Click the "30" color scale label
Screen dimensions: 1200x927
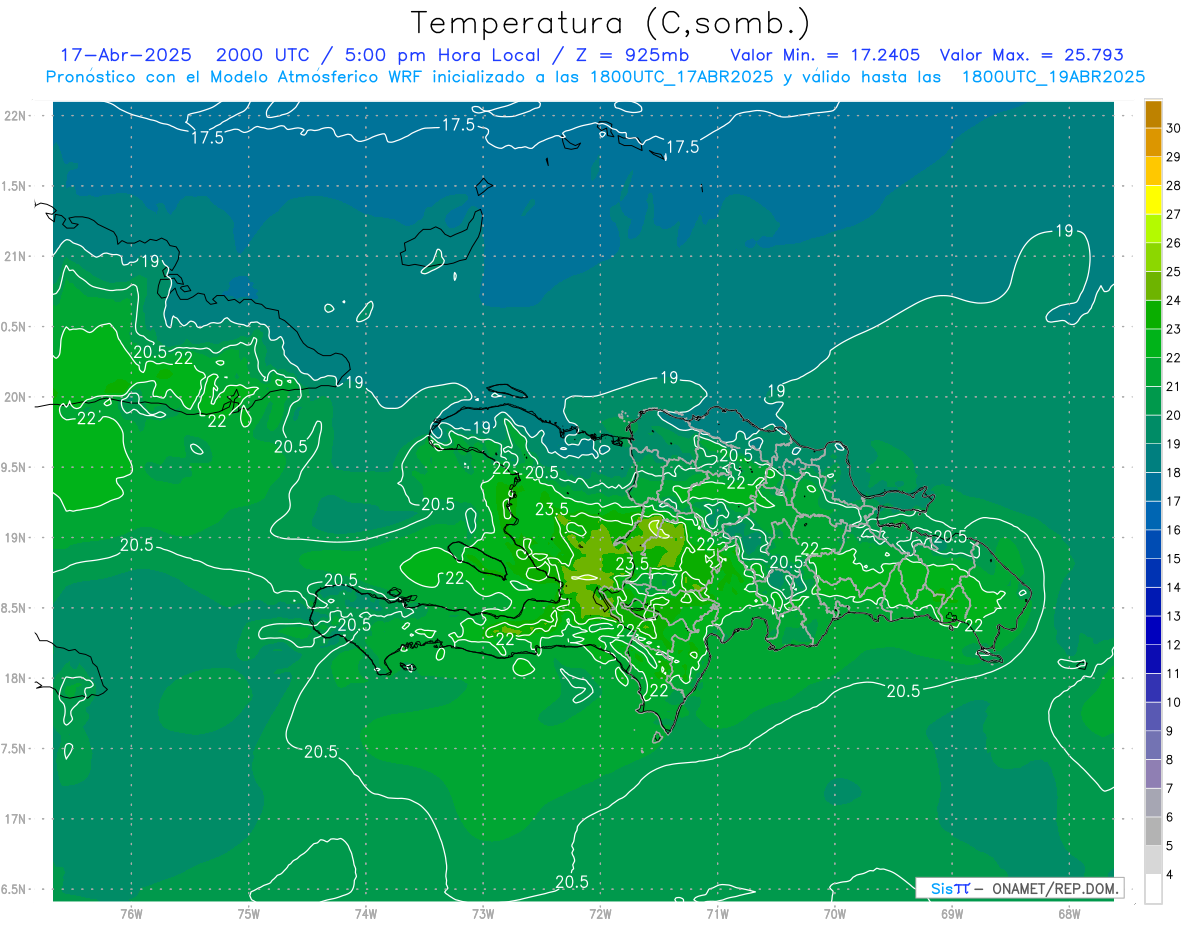coord(1174,128)
